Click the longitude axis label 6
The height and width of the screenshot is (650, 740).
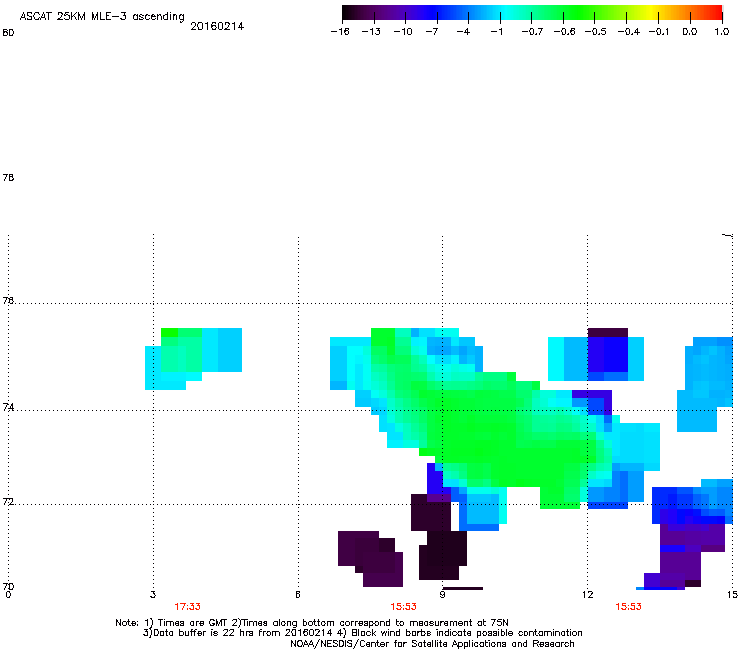click(x=298, y=595)
